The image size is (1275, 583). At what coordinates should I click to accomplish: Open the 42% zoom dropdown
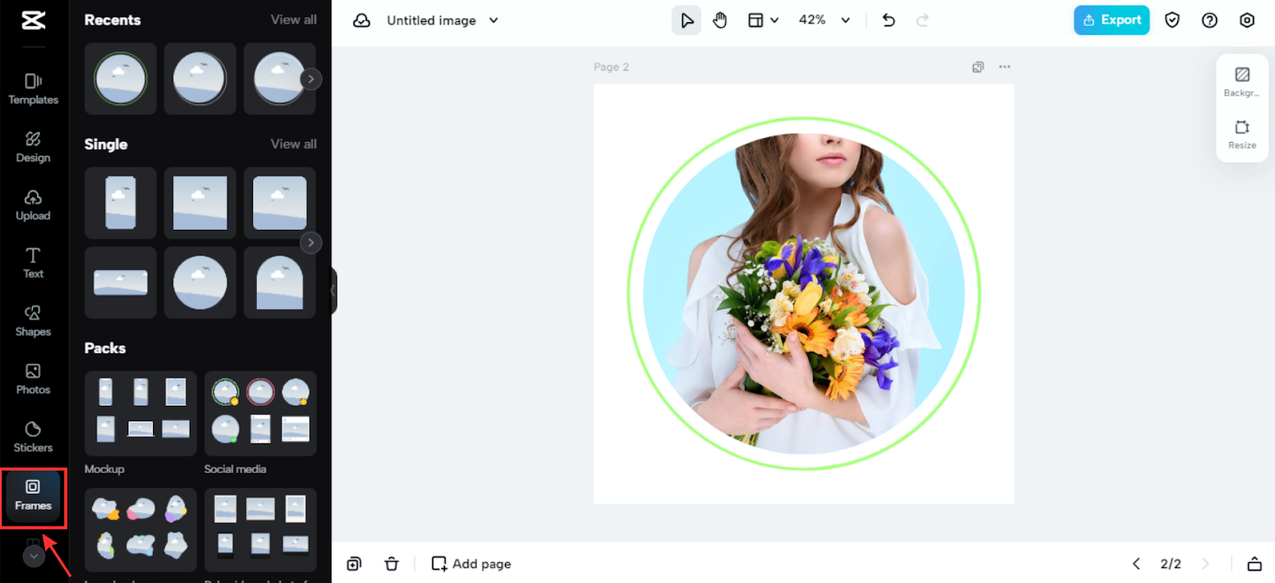[824, 20]
